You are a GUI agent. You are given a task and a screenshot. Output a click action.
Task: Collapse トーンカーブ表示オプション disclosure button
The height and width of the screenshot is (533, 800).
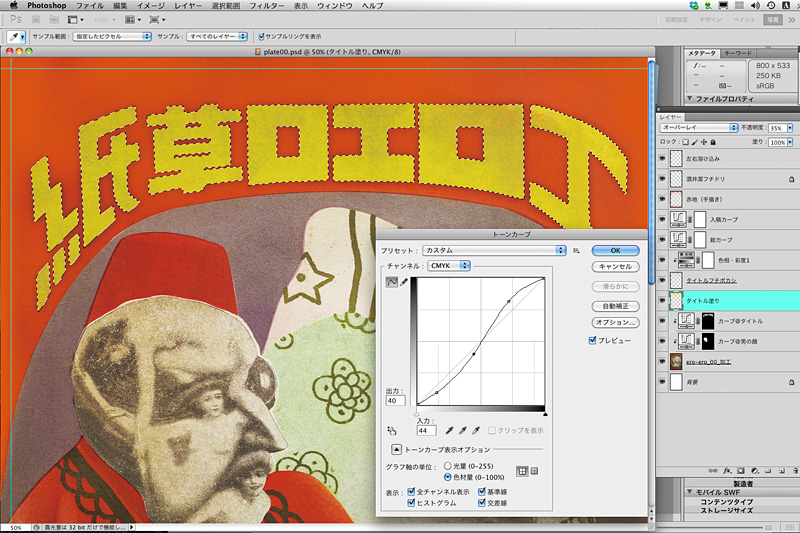(396, 449)
